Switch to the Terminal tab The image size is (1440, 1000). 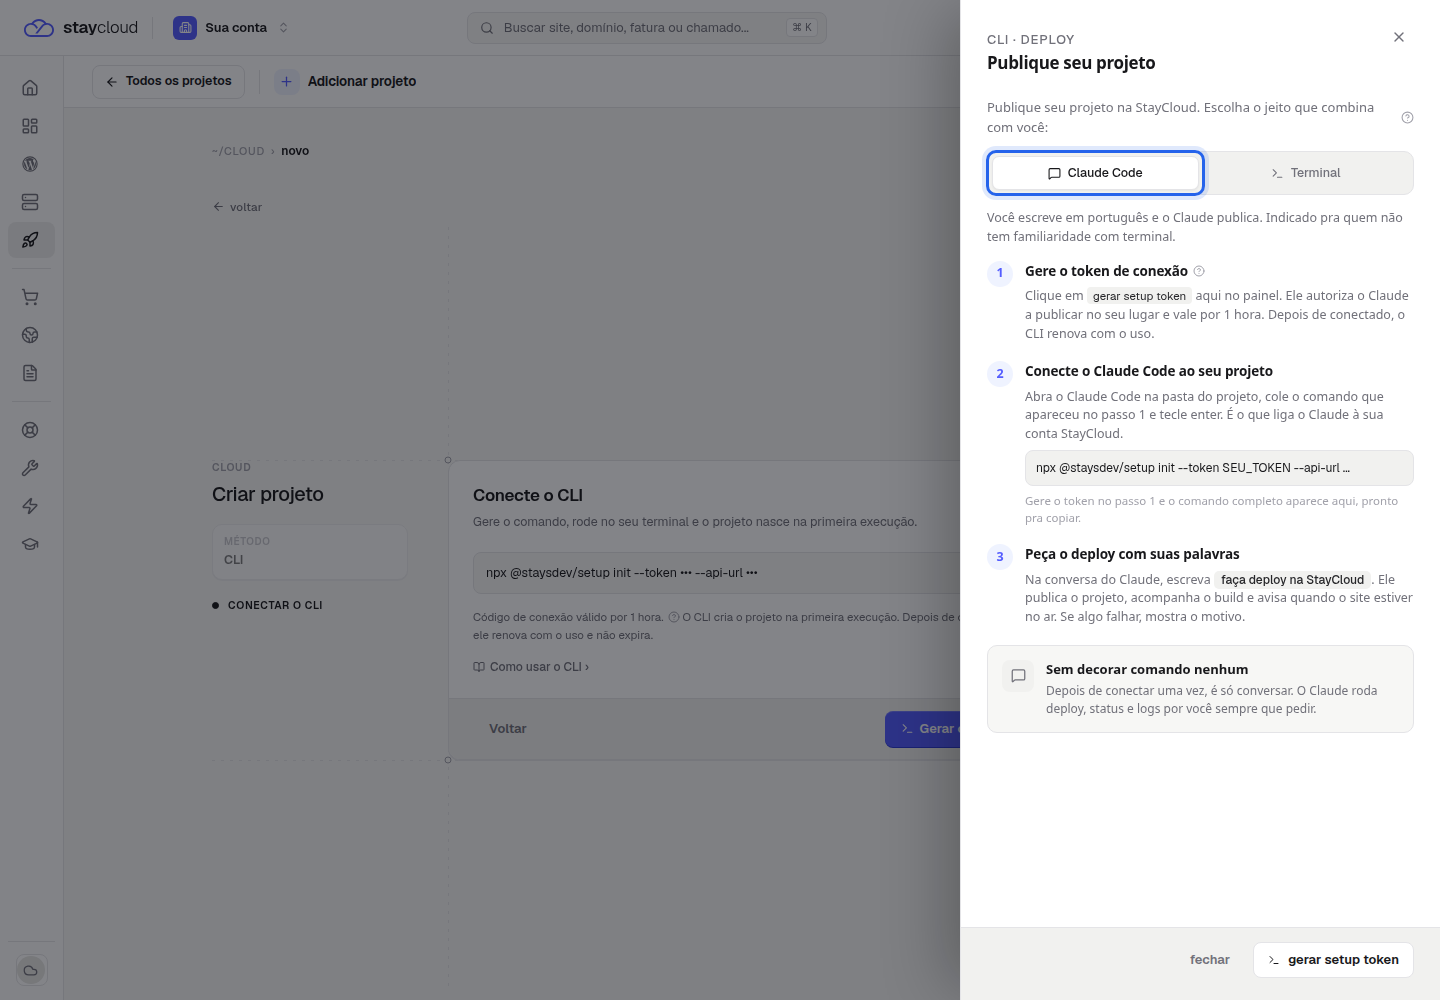click(1306, 173)
